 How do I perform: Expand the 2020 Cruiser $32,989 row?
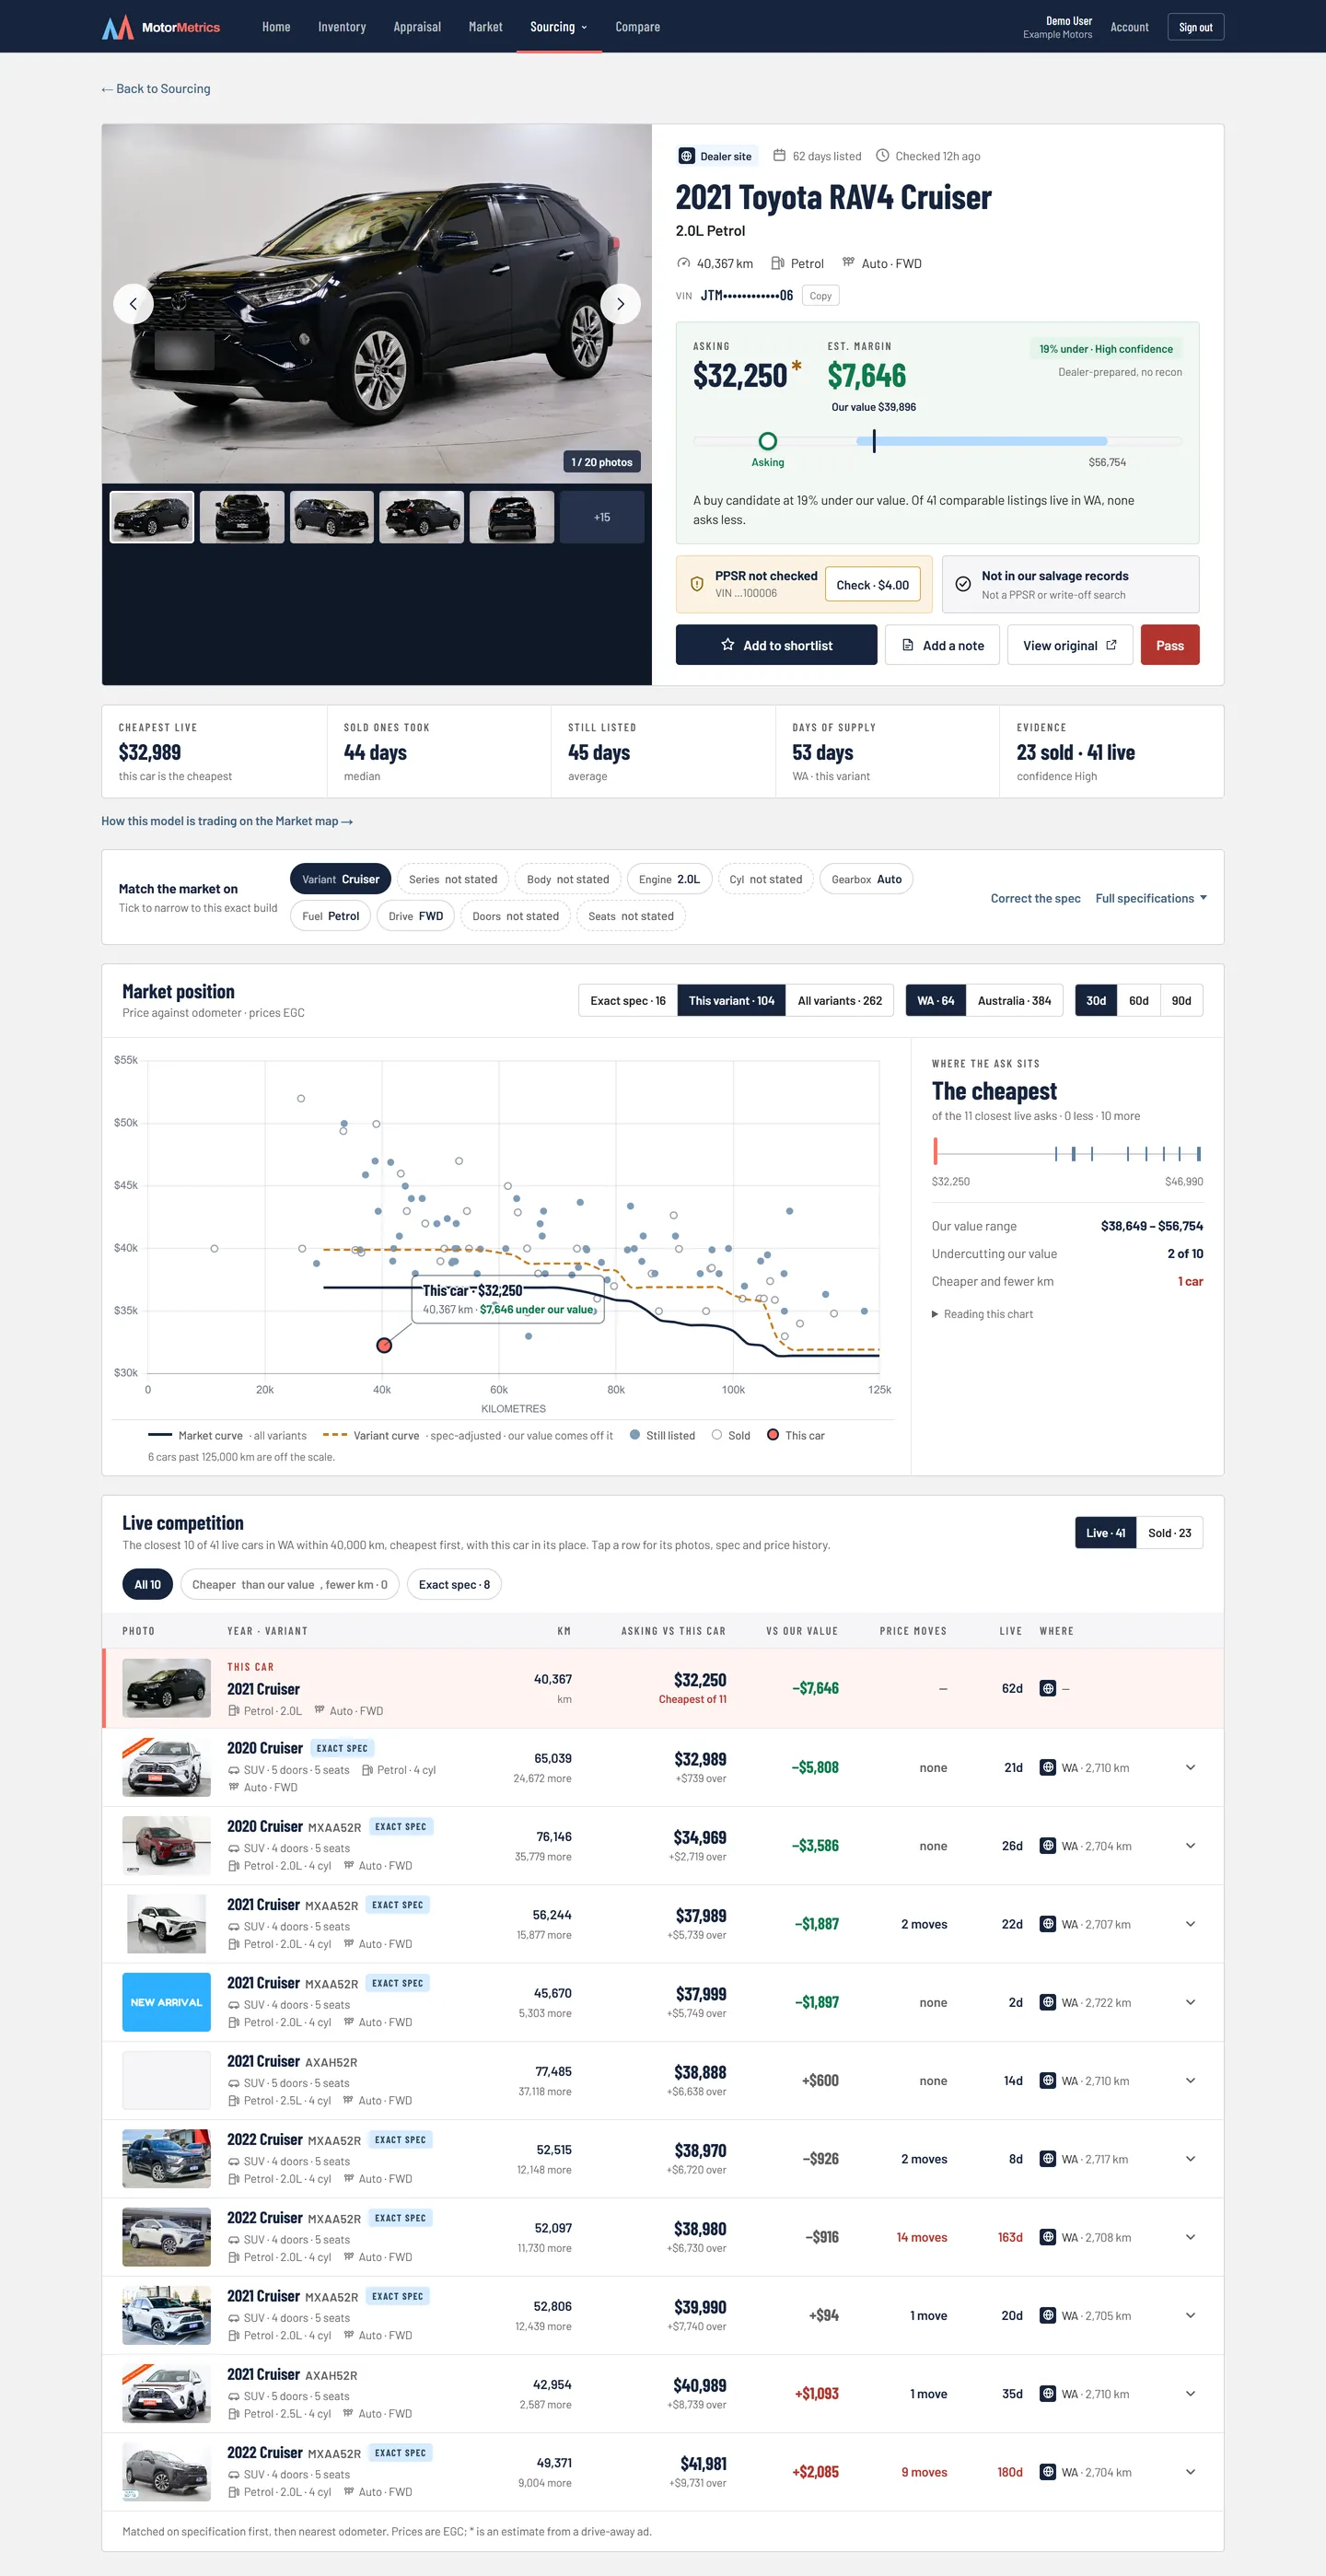coord(1190,1767)
